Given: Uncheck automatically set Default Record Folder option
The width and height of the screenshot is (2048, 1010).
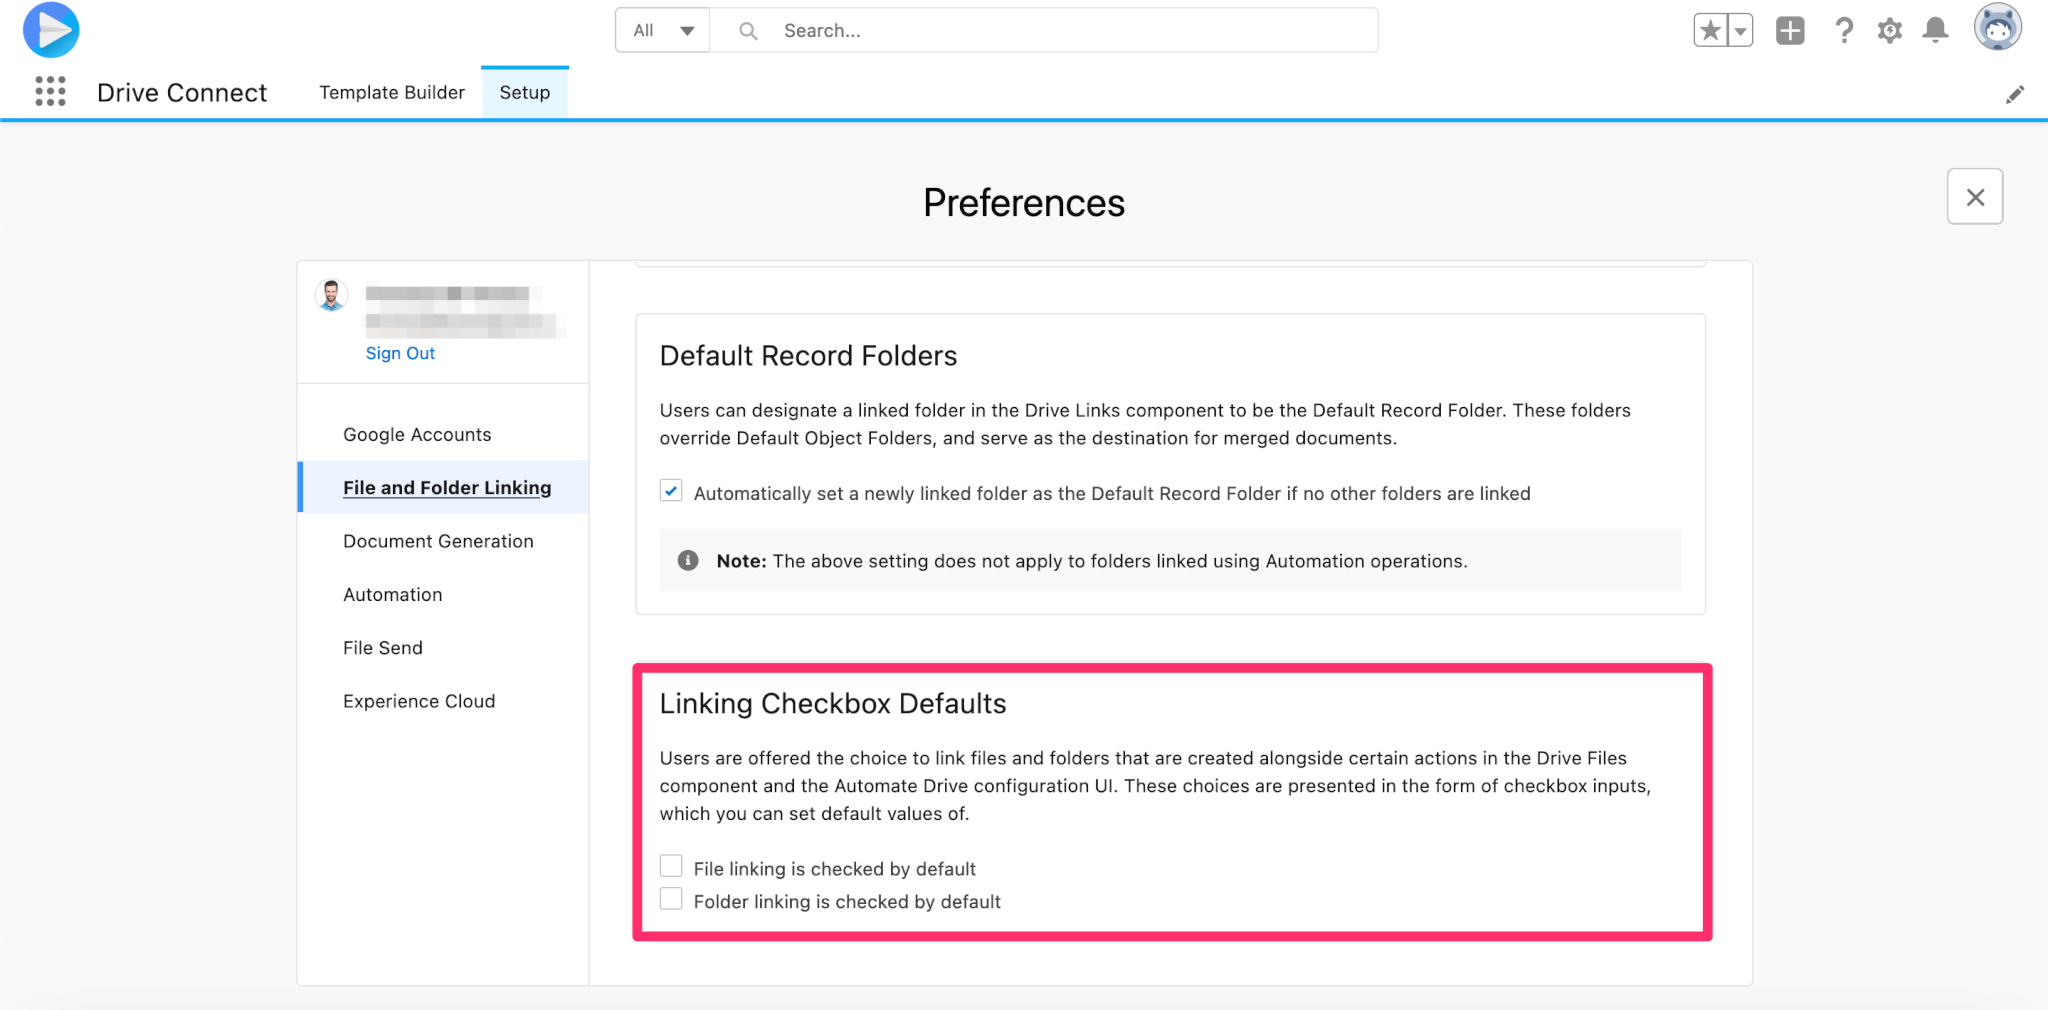Looking at the screenshot, I should pyautogui.click(x=671, y=491).
